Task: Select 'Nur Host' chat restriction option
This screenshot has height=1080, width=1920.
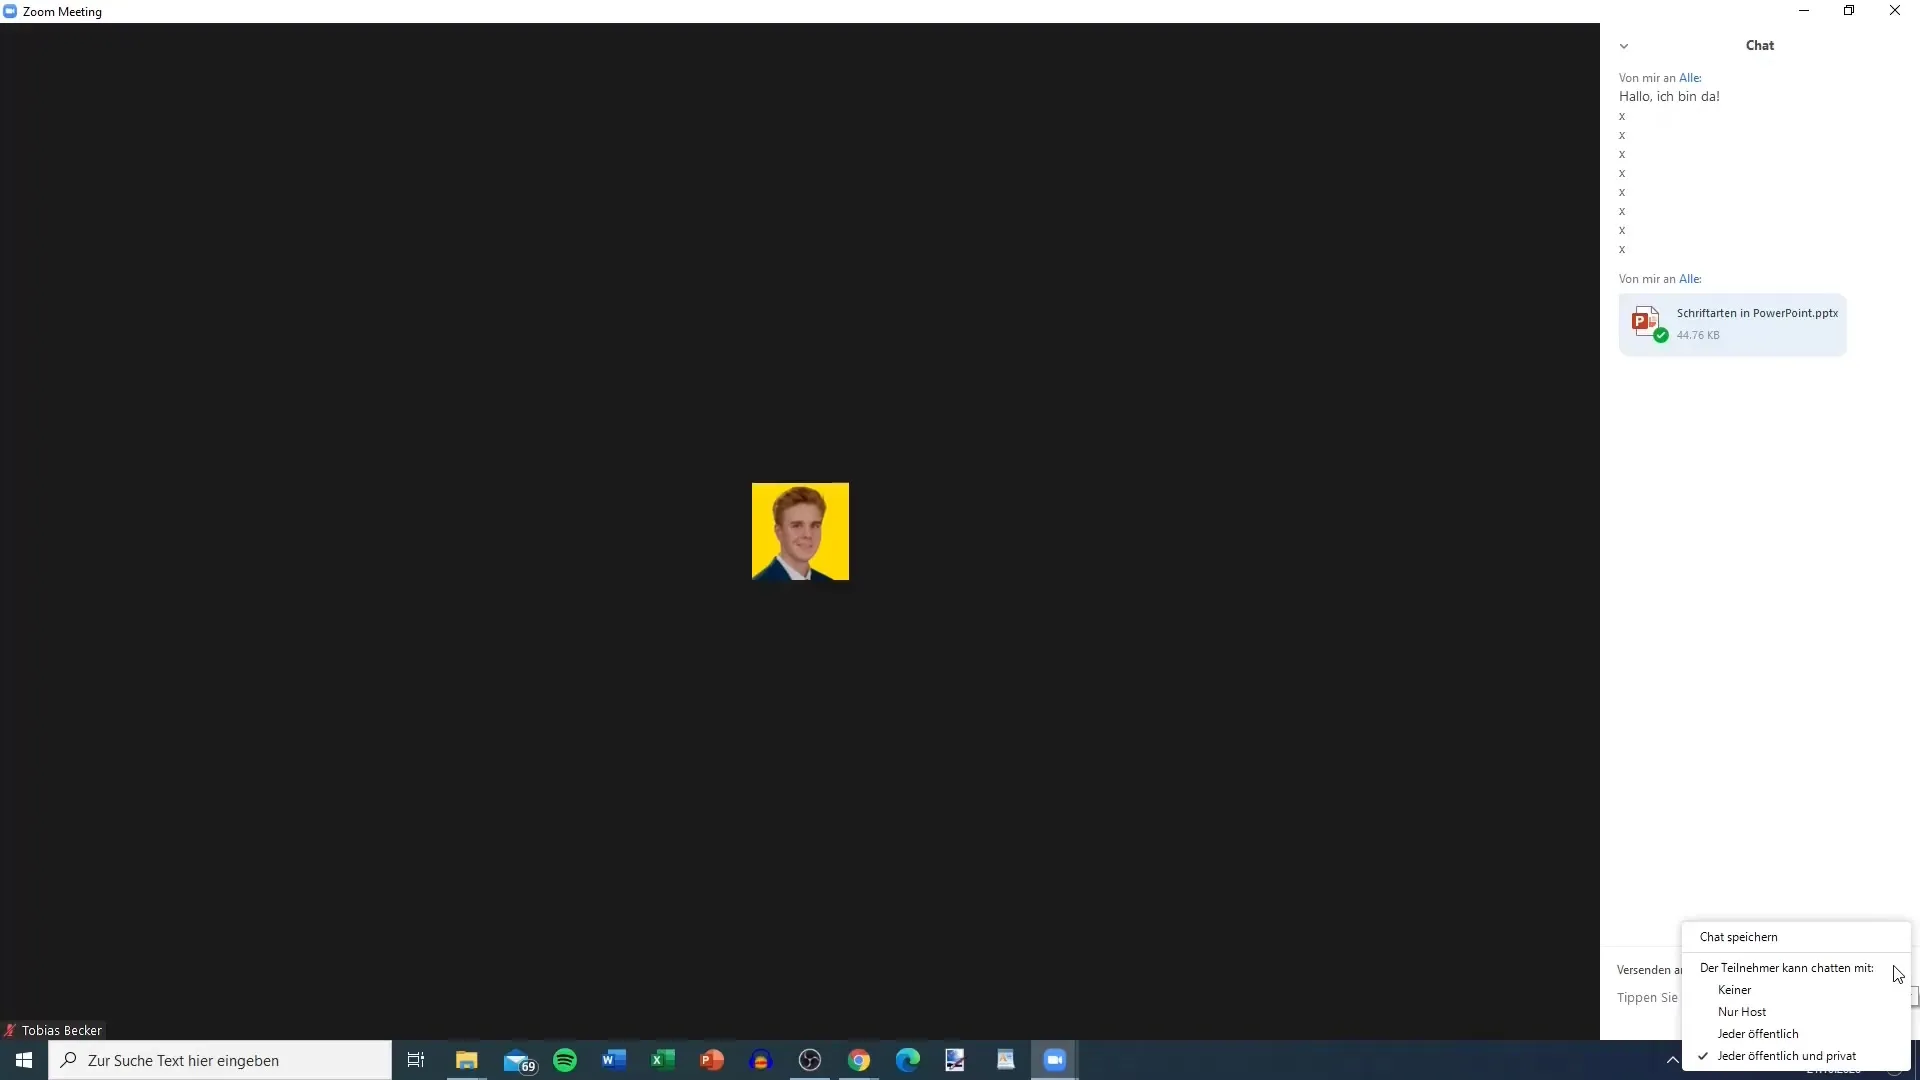Action: 1742,1011
